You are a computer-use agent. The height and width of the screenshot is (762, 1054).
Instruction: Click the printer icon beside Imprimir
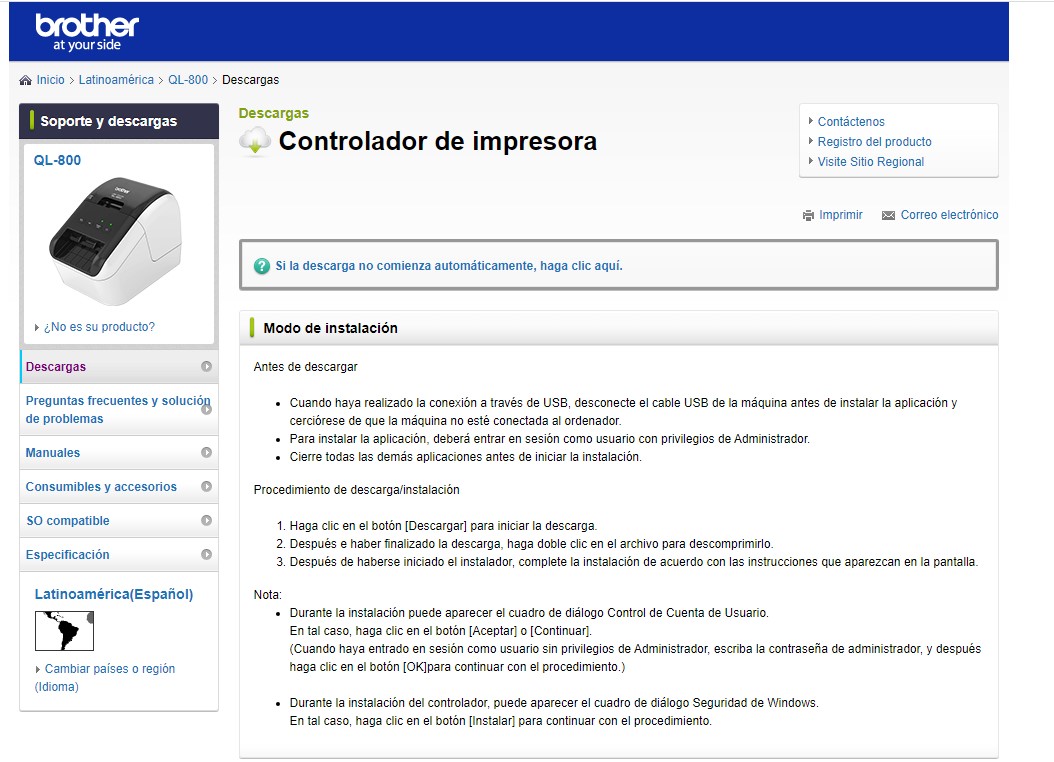click(808, 216)
